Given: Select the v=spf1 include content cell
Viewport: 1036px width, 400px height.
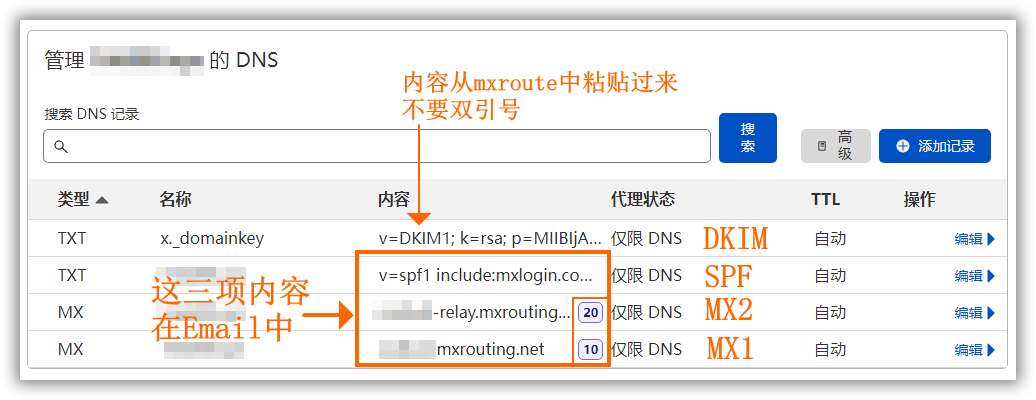Looking at the screenshot, I should point(485,275).
